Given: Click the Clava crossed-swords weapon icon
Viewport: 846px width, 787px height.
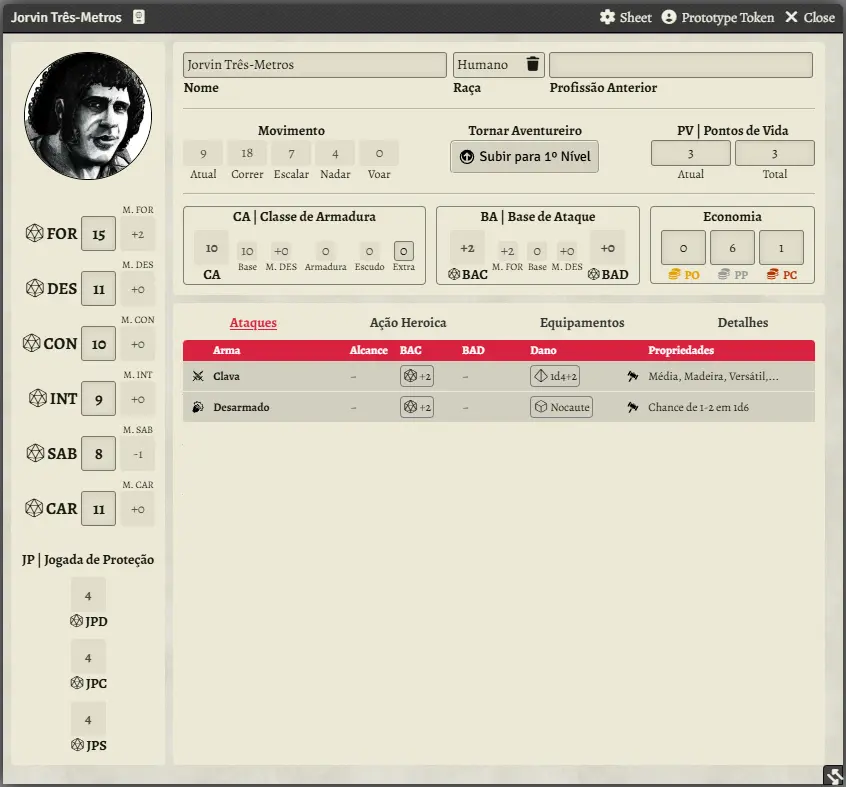Looking at the screenshot, I should pyautogui.click(x=198, y=376).
